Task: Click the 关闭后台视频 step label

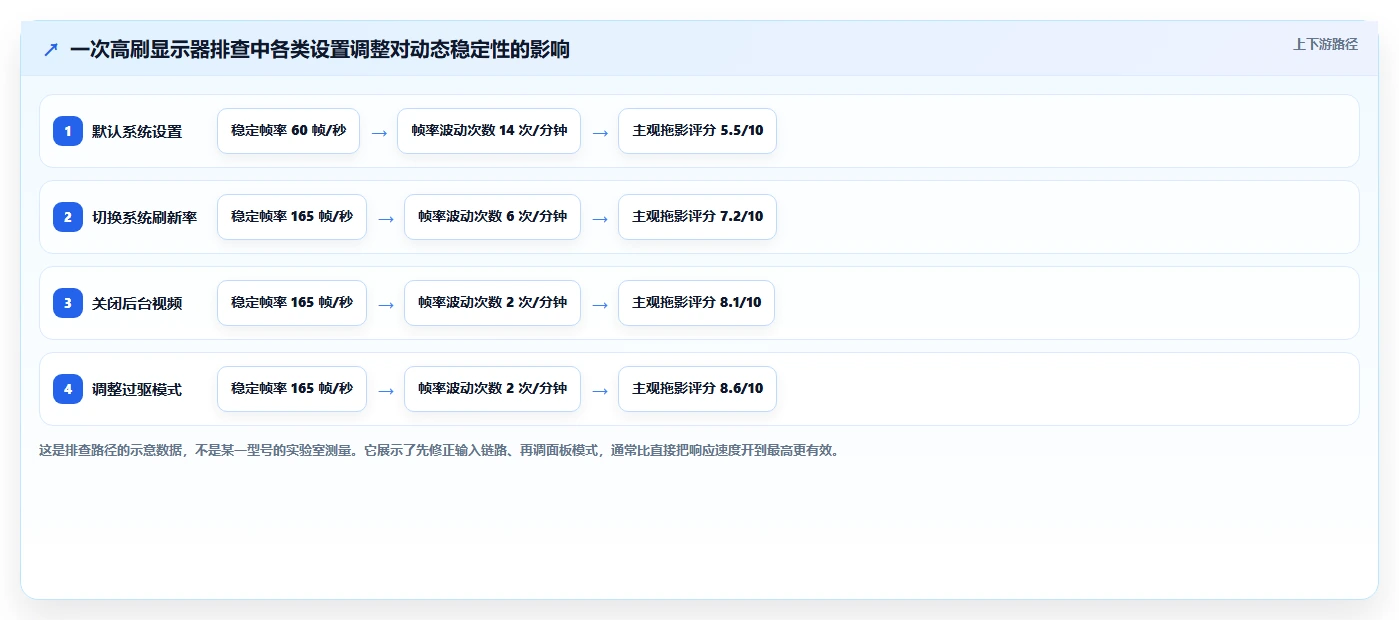Action: [137, 303]
